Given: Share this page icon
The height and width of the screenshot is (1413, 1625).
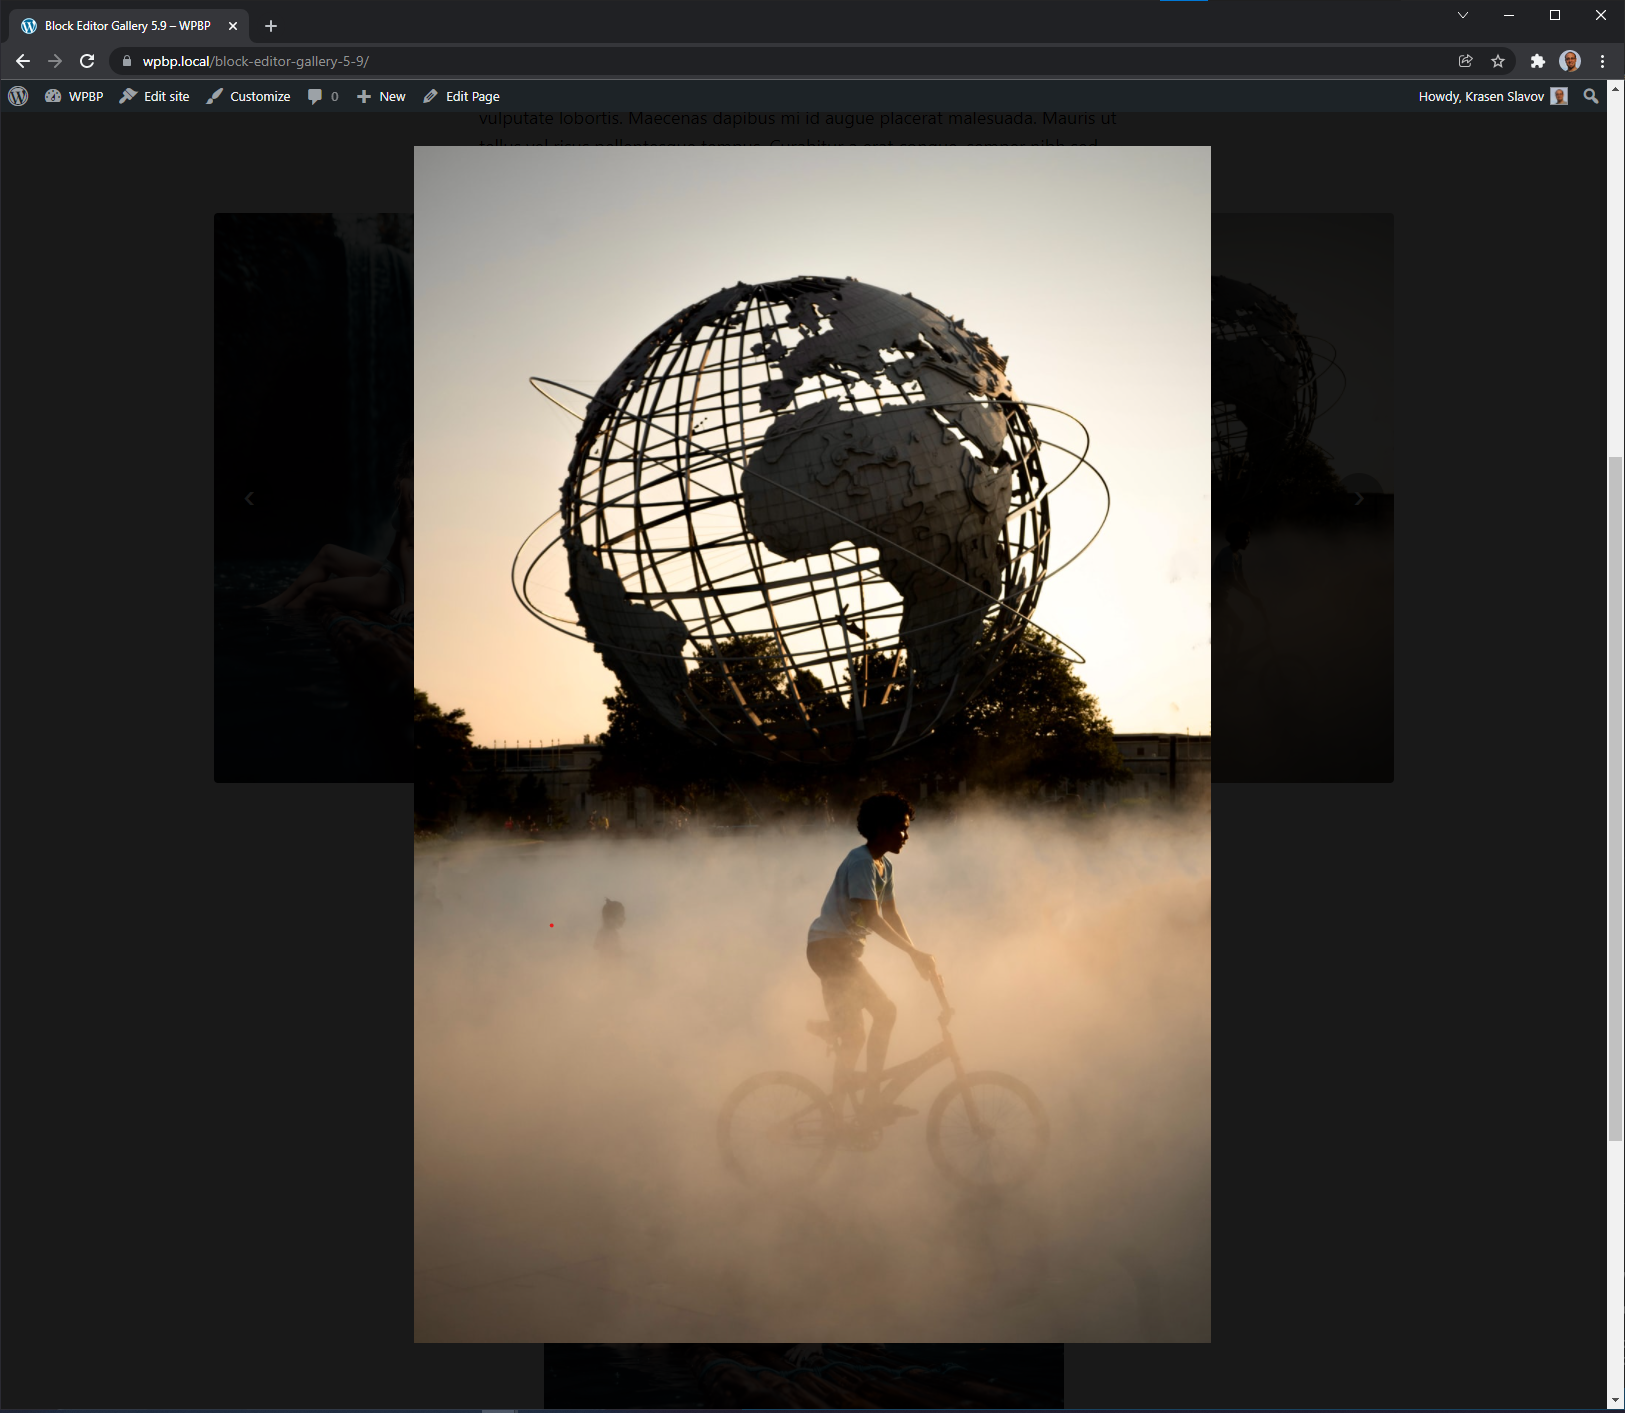Looking at the screenshot, I should click(1465, 61).
